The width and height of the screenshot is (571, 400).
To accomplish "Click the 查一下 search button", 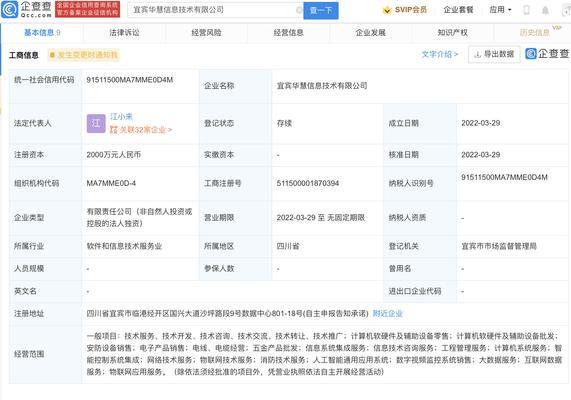I will 321,10.
